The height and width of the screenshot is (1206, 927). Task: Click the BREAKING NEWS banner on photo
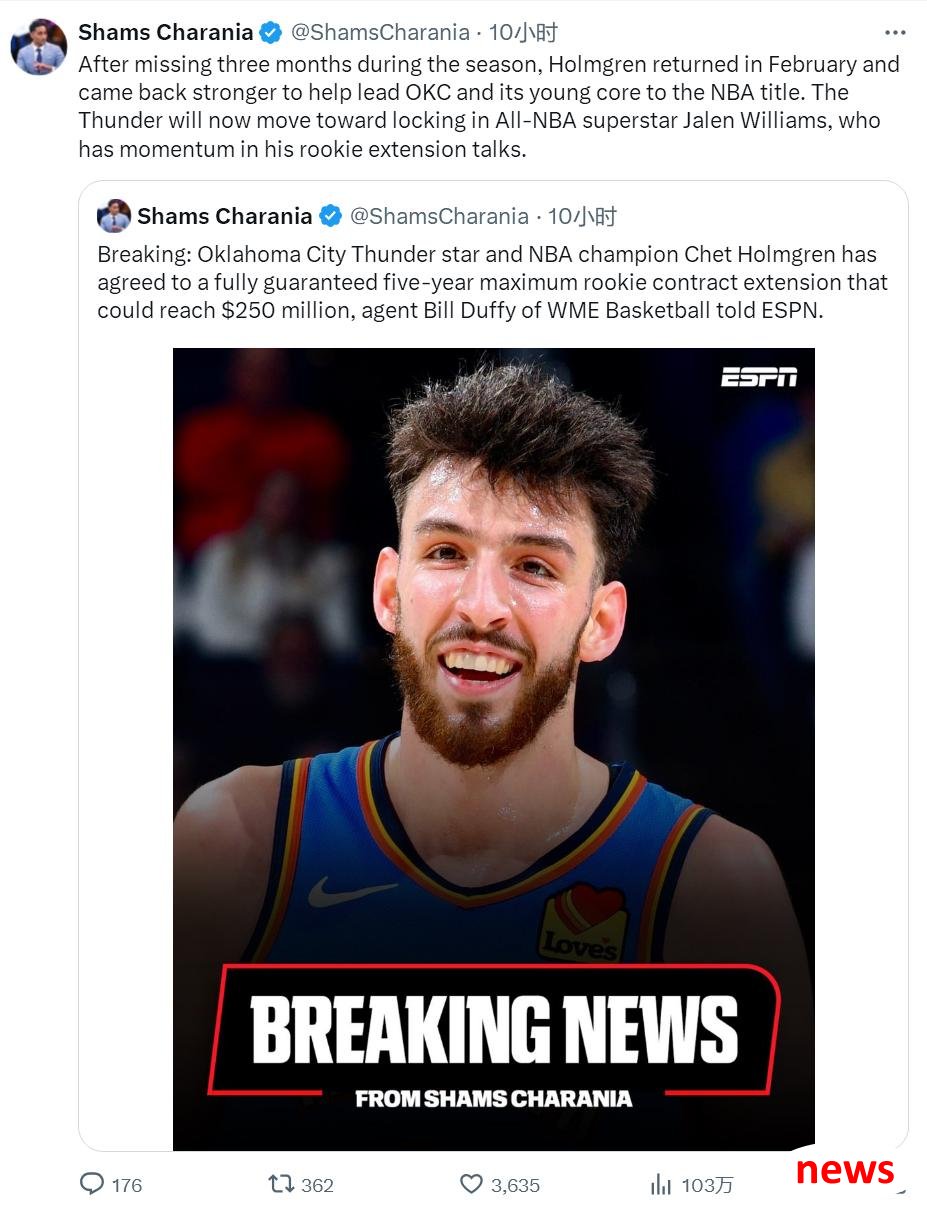point(494,1029)
